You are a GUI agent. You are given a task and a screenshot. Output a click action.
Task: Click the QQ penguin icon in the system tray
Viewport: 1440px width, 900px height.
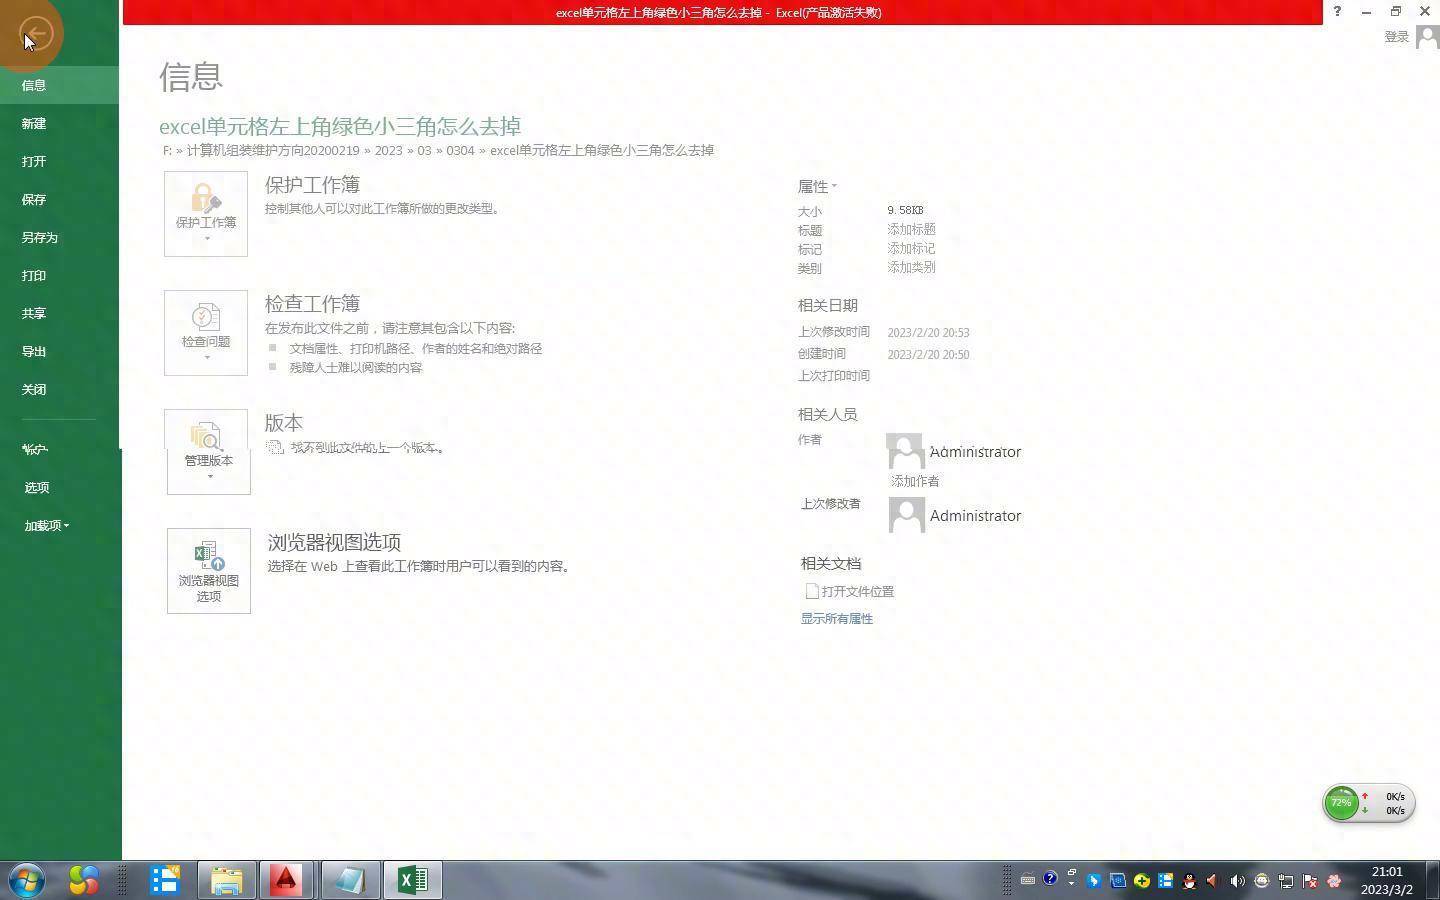click(x=1188, y=881)
